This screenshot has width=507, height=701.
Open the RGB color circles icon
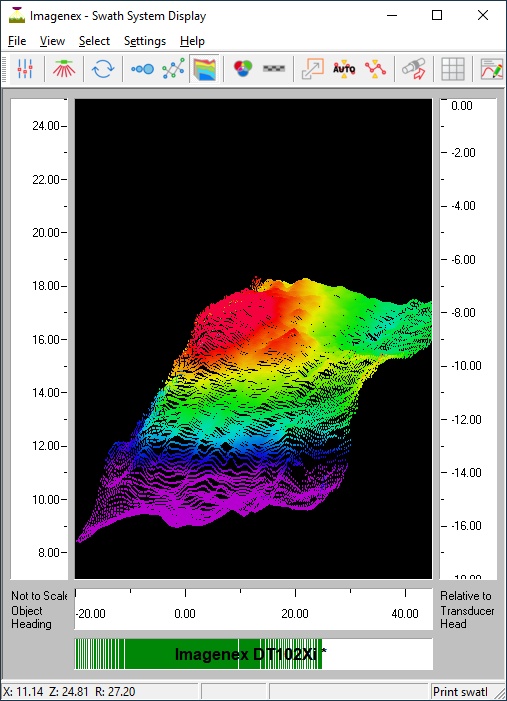pyautogui.click(x=243, y=69)
